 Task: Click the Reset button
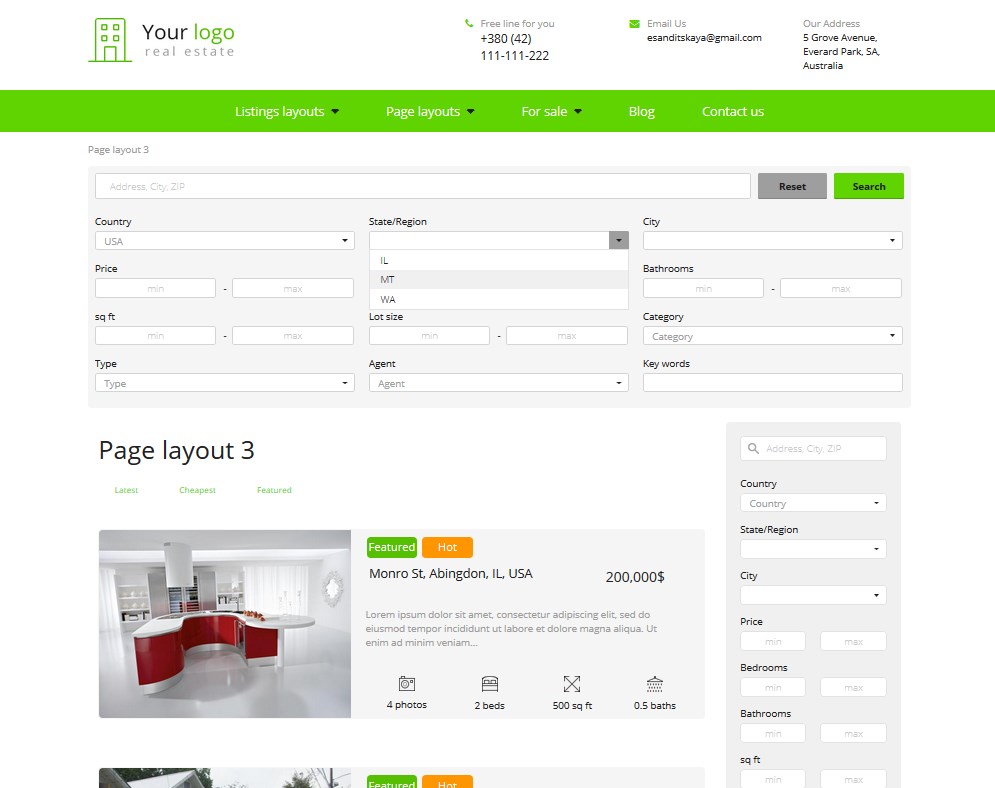tap(793, 186)
